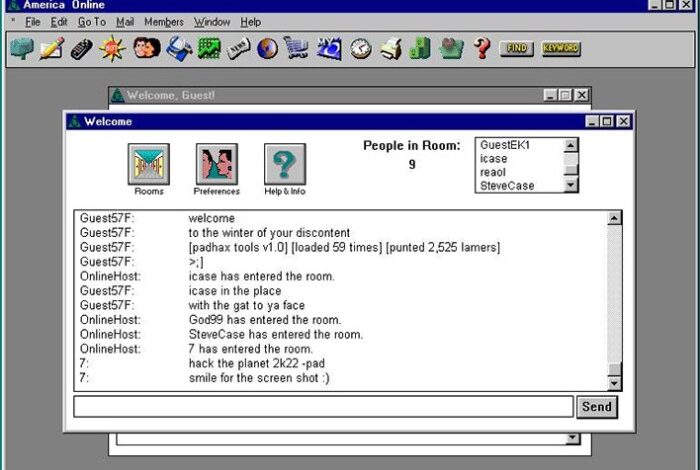Open the Rooms hallway icon
The image size is (700, 470).
pyautogui.click(x=149, y=164)
